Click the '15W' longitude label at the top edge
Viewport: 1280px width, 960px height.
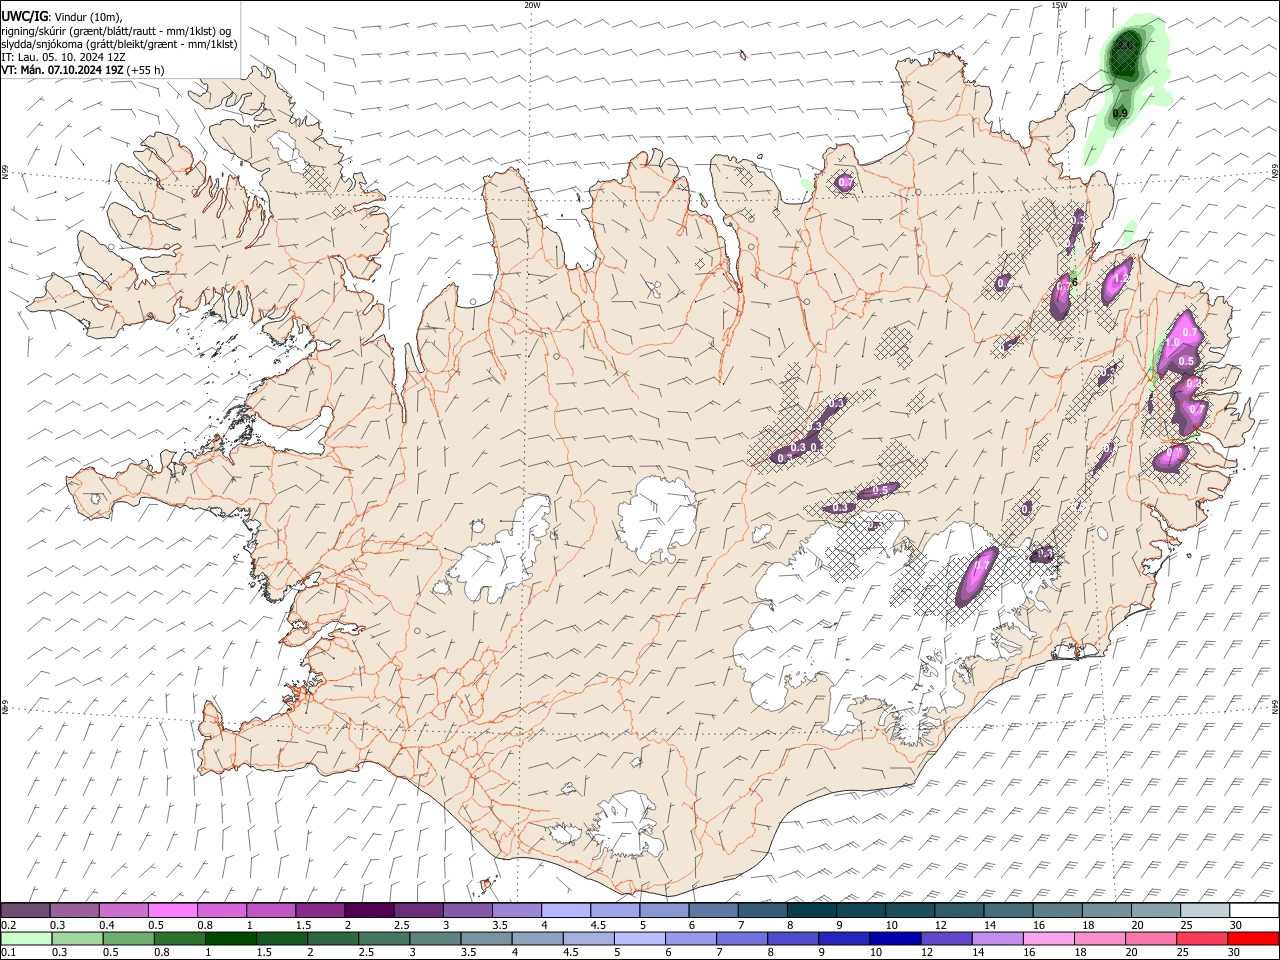tap(1059, 5)
